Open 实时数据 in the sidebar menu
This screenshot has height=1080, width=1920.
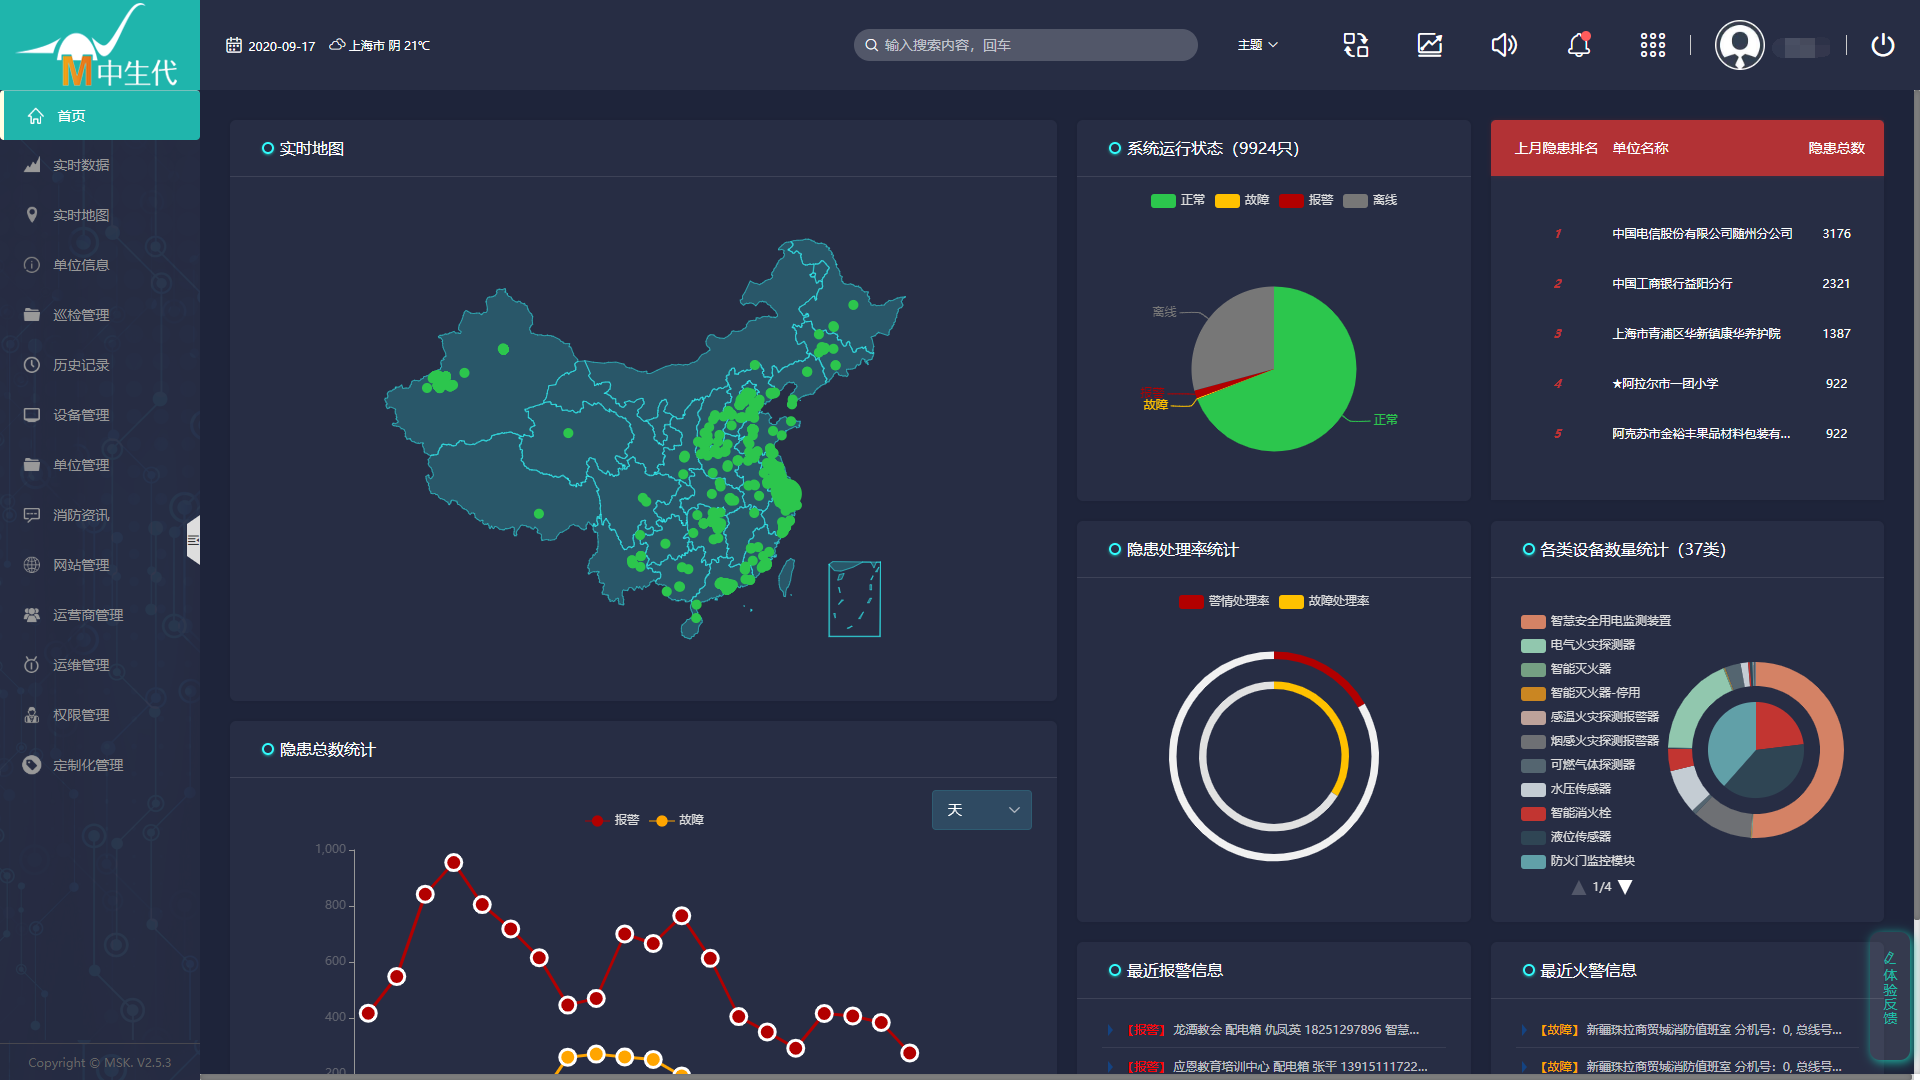coord(81,165)
